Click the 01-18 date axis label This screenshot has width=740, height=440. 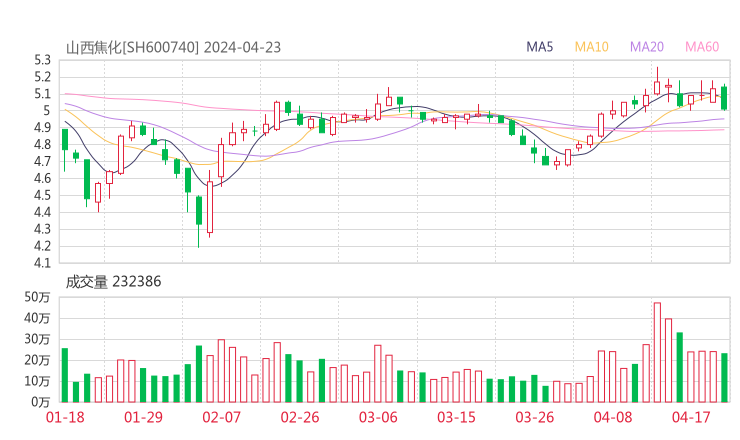click(65, 417)
